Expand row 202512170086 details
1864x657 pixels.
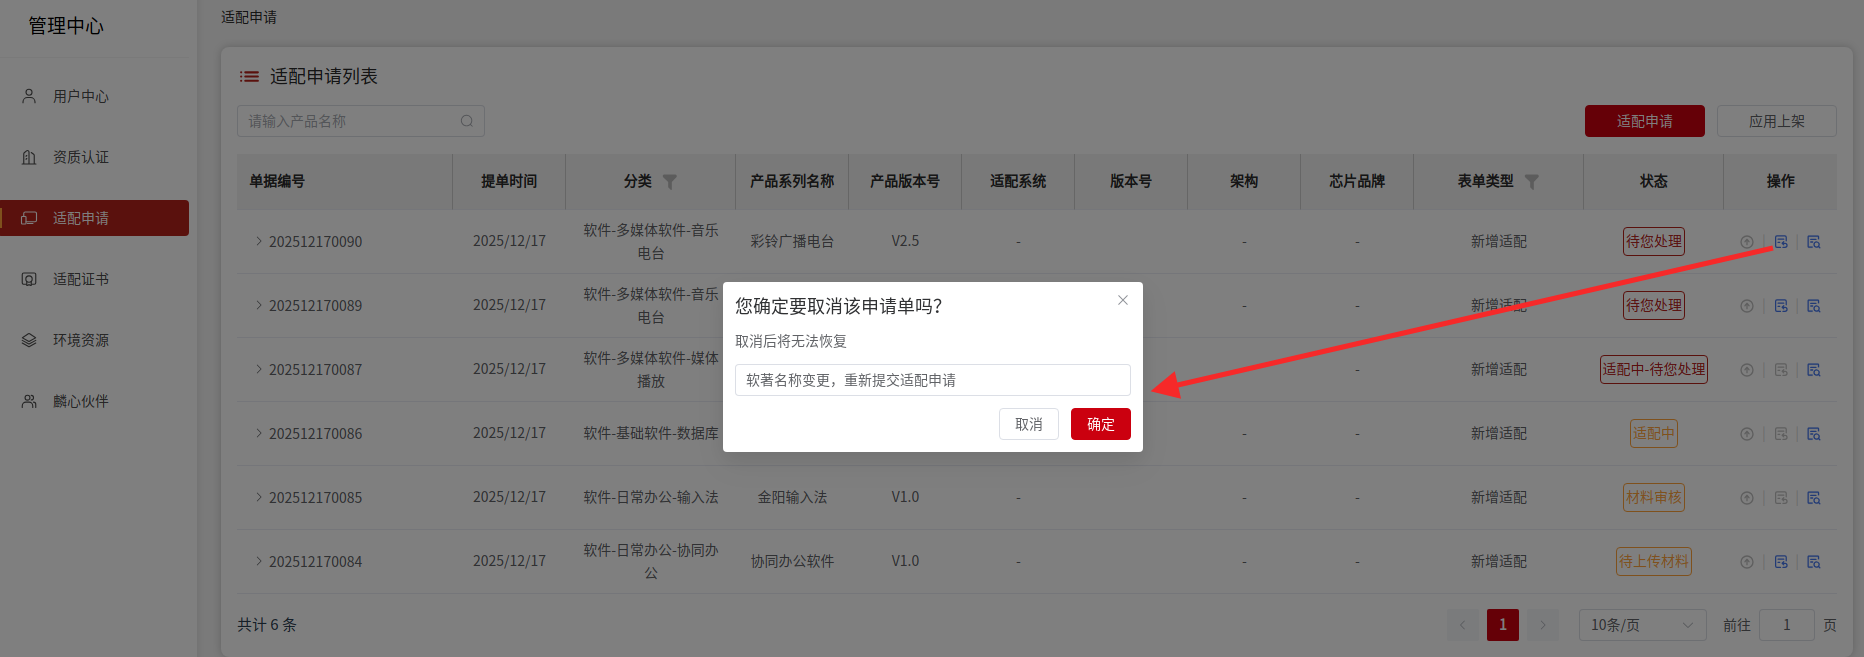[x=258, y=433]
